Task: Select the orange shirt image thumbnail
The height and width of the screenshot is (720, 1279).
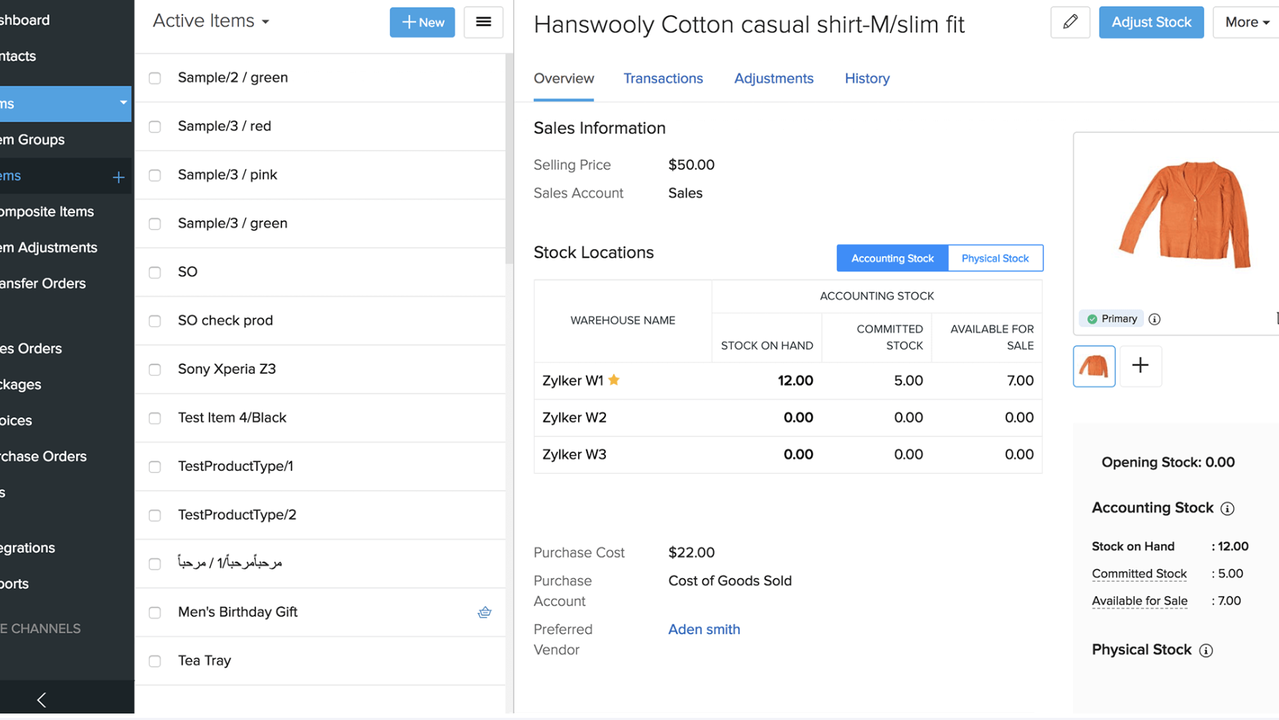Action: point(1094,366)
